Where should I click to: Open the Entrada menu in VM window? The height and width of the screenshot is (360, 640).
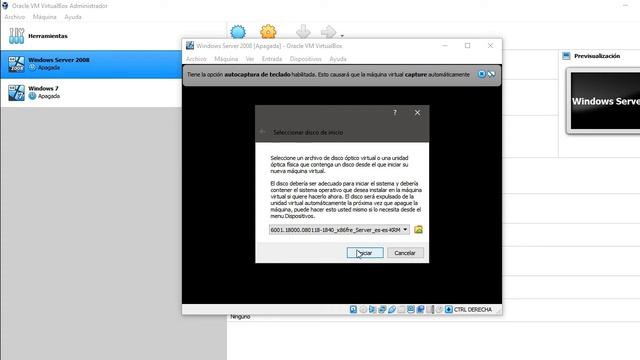pos(272,59)
